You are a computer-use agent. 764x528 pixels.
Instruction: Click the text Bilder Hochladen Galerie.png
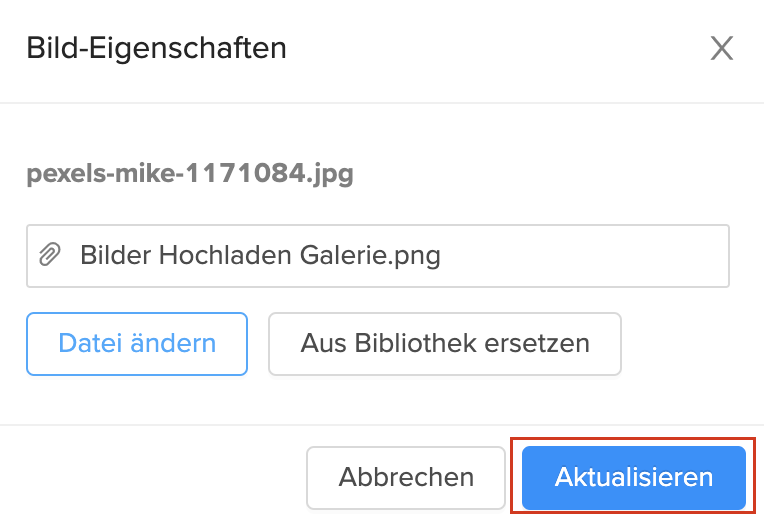(260, 255)
